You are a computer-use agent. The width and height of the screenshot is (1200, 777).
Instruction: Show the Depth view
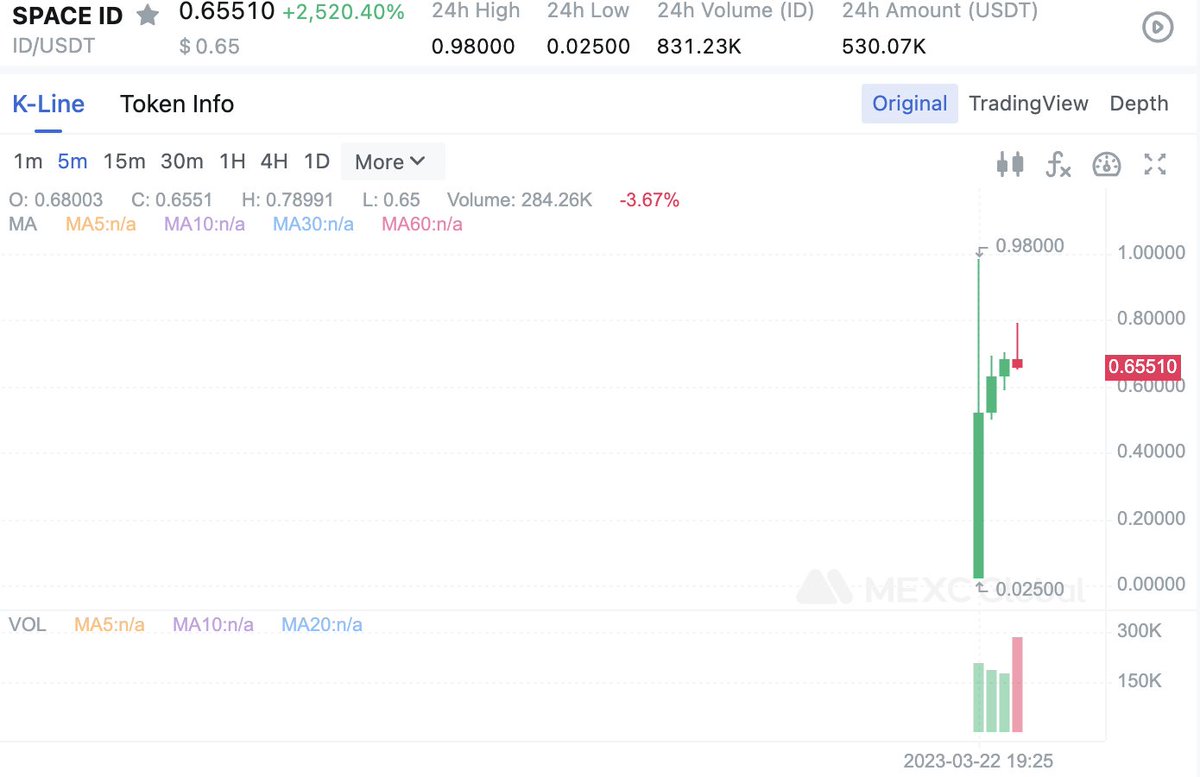coord(1139,103)
